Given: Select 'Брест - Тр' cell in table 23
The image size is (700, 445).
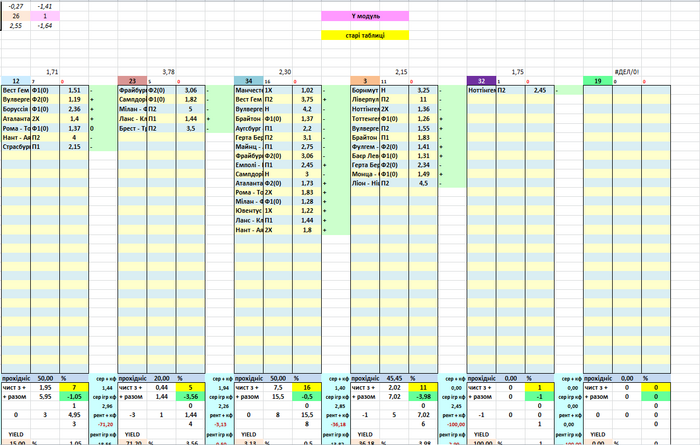Looking at the screenshot, I should point(132,128).
